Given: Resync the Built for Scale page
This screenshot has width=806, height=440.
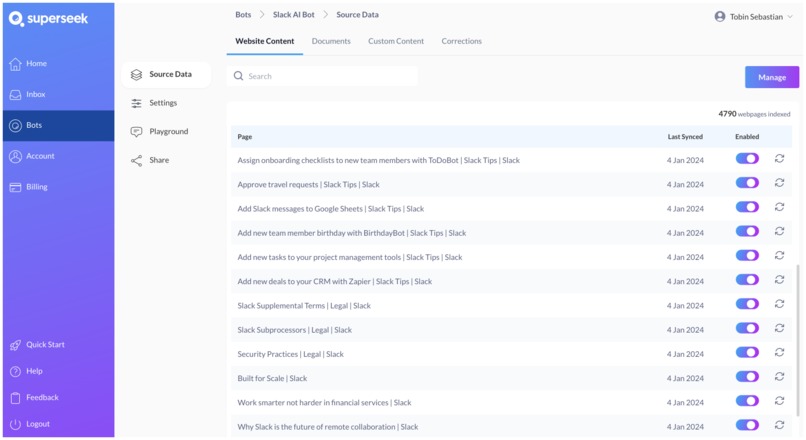Looking at the screenshot, I should [779, 377].
